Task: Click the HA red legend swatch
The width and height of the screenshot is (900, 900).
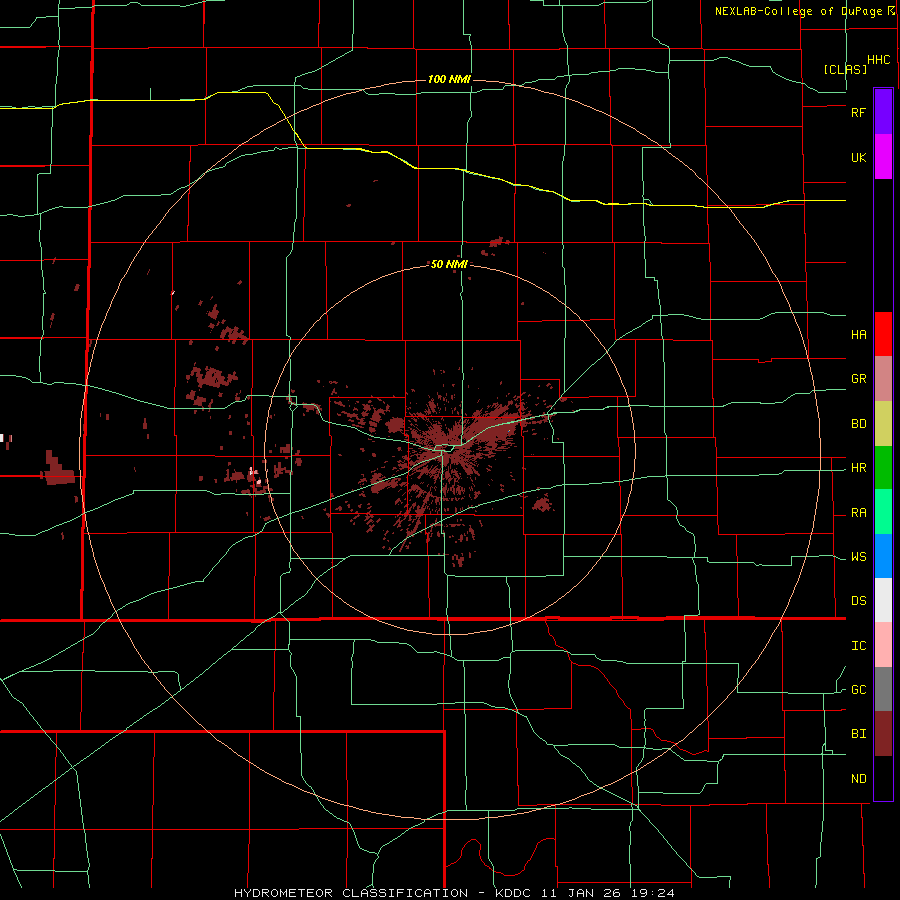Action: [x=883, y=334]
